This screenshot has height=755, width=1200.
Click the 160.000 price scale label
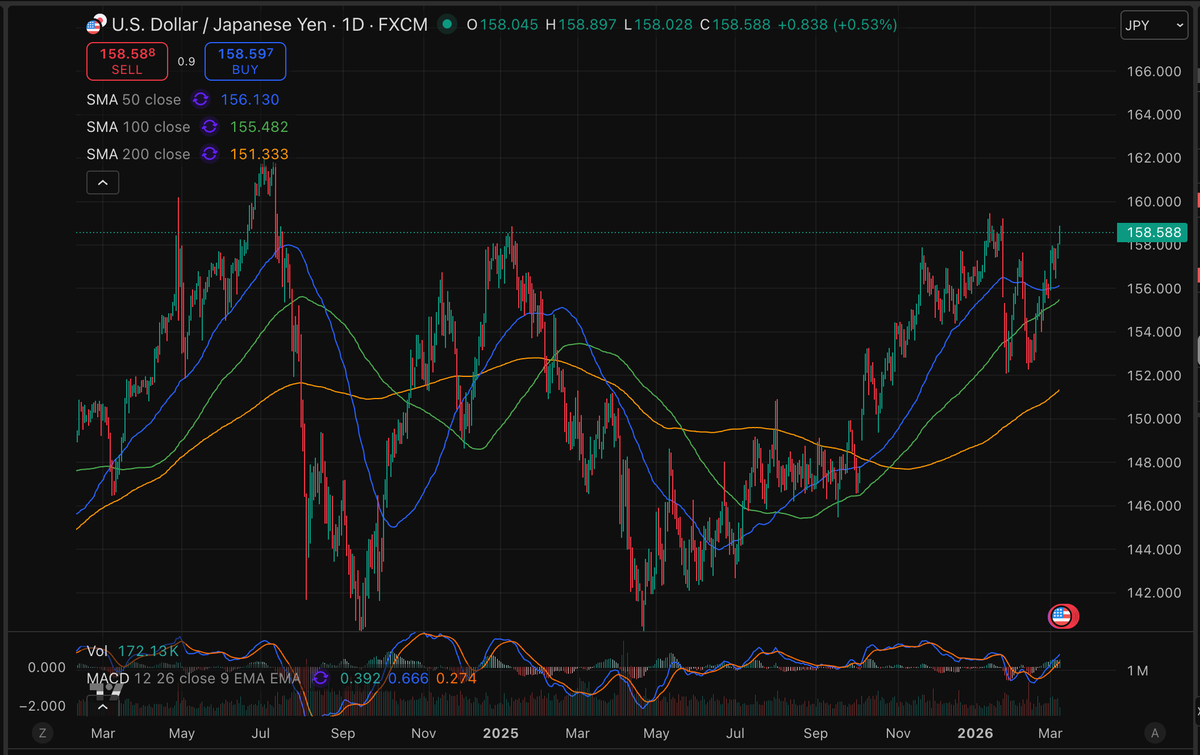click(1155, 201)
